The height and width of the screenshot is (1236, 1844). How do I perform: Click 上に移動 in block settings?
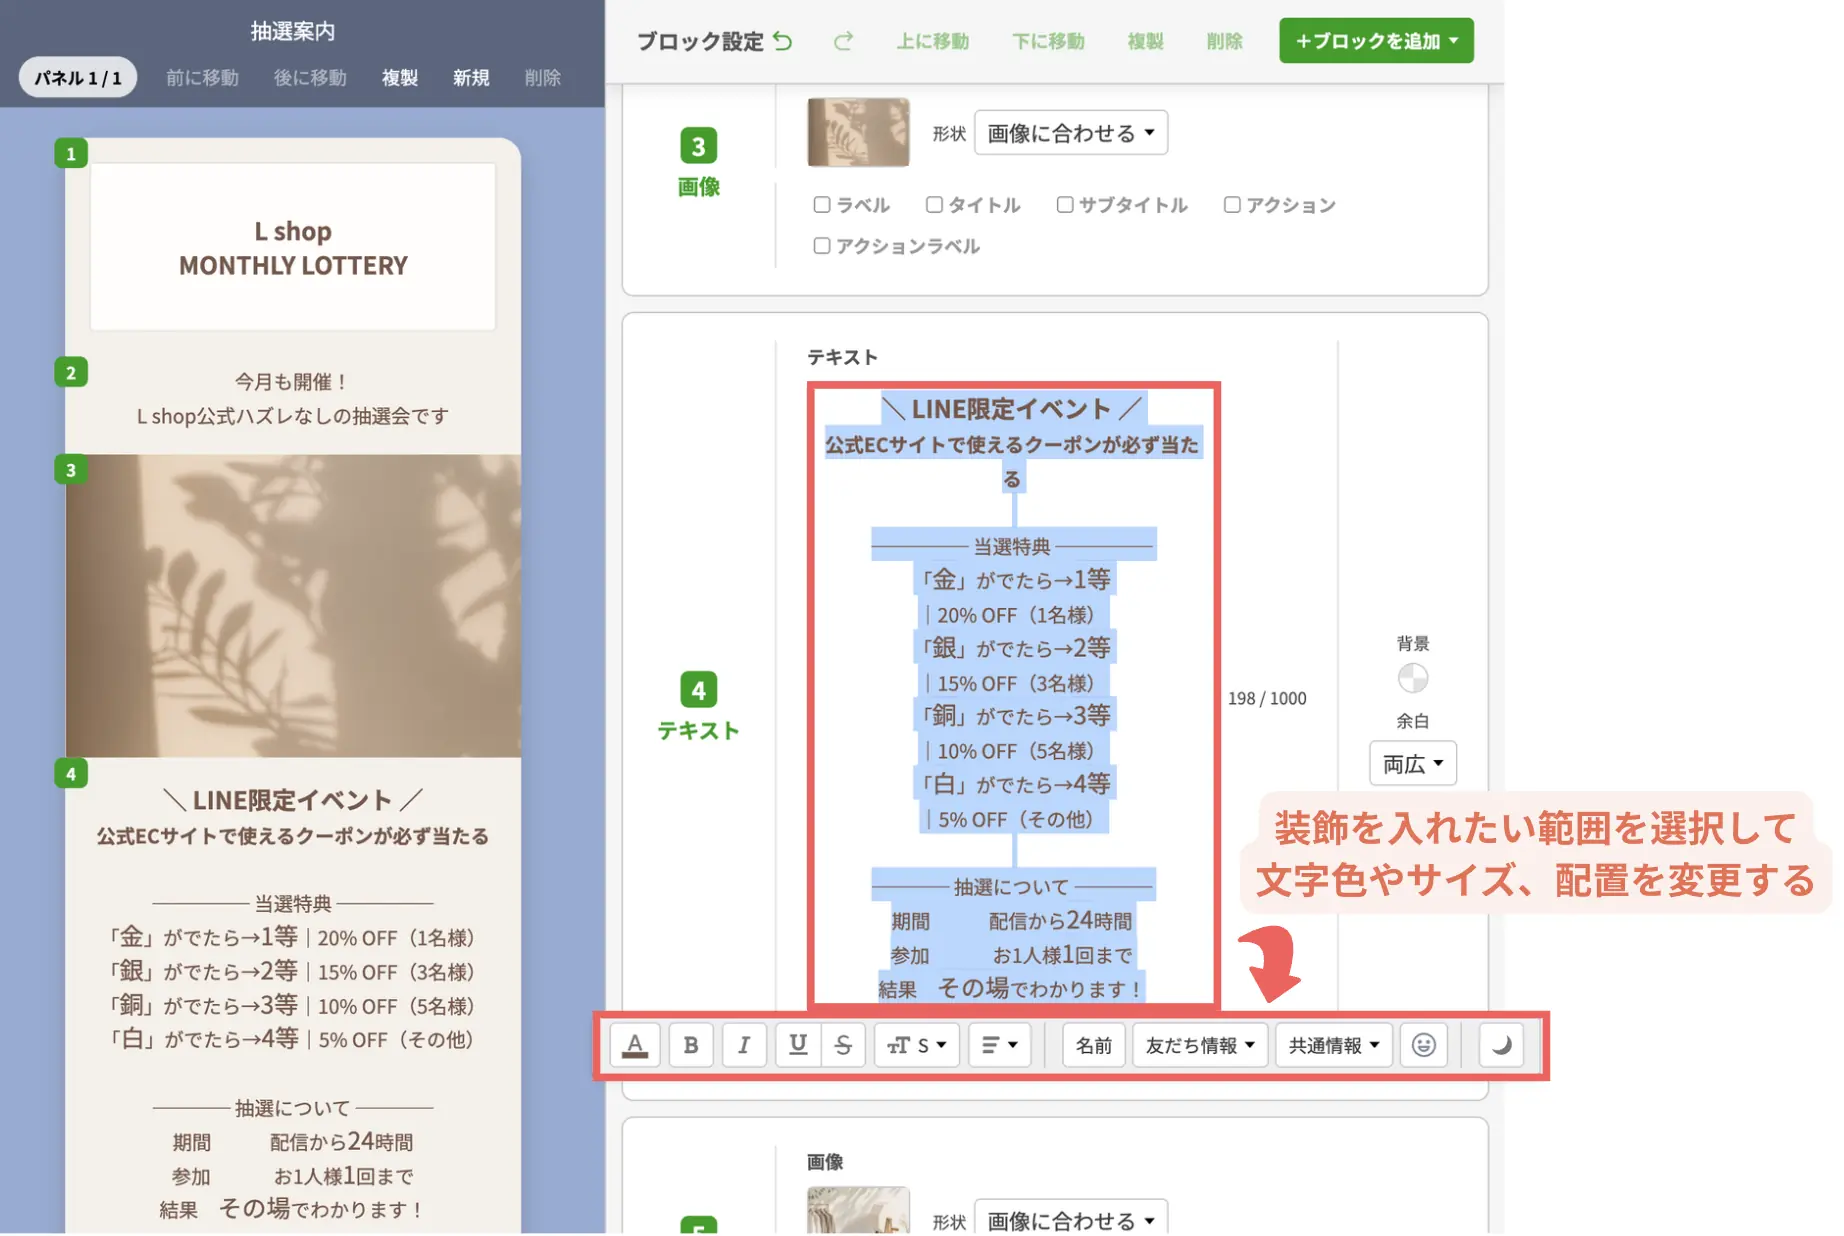(x=932, y=41)
